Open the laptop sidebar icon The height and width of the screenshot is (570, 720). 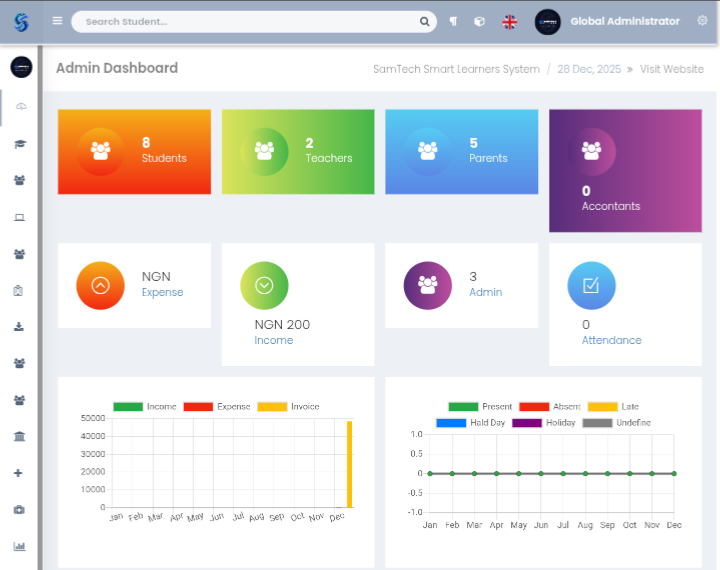pyautogui.click(x=19, y=217)
